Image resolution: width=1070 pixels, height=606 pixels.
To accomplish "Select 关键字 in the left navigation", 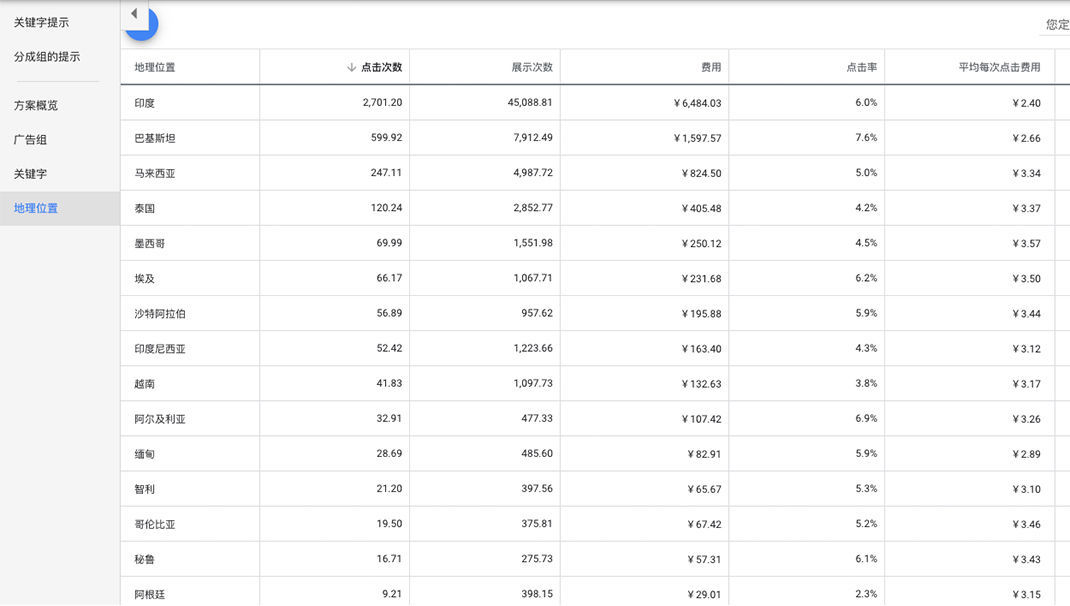I will [x=30, y=174].
